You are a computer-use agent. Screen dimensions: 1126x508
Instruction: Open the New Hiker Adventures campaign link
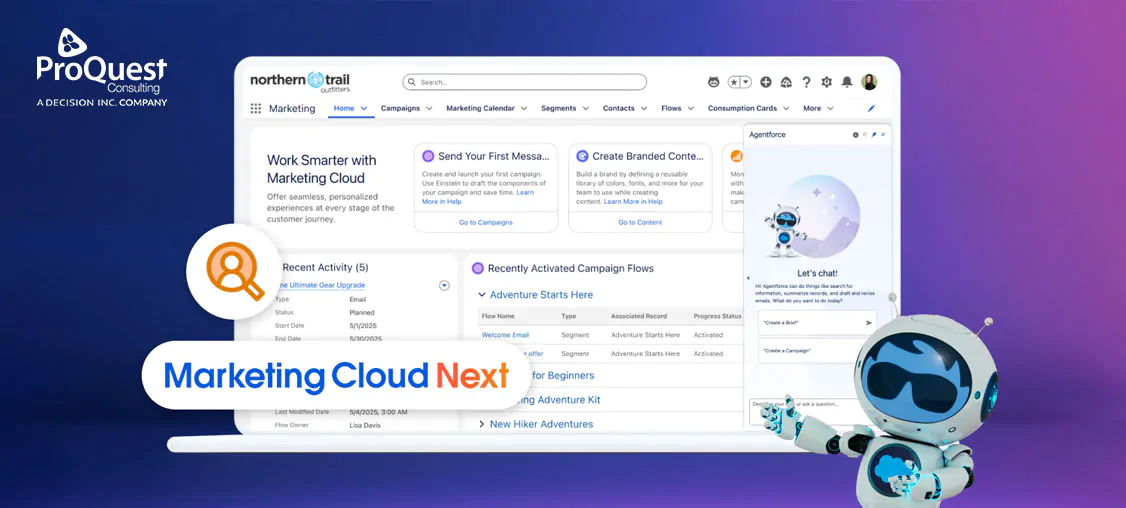[541, 424]
